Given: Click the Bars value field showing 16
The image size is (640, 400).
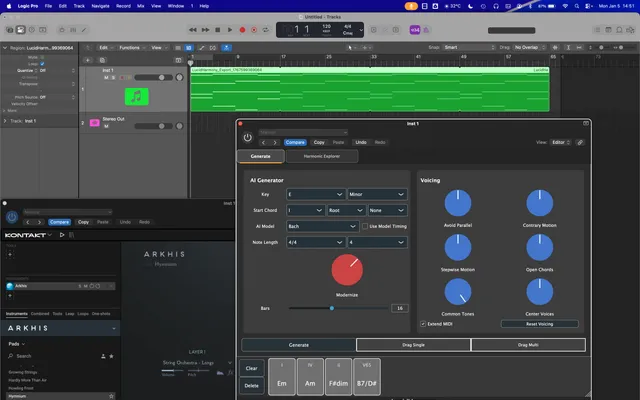Looking at the screenshot, I should [400, 308].
